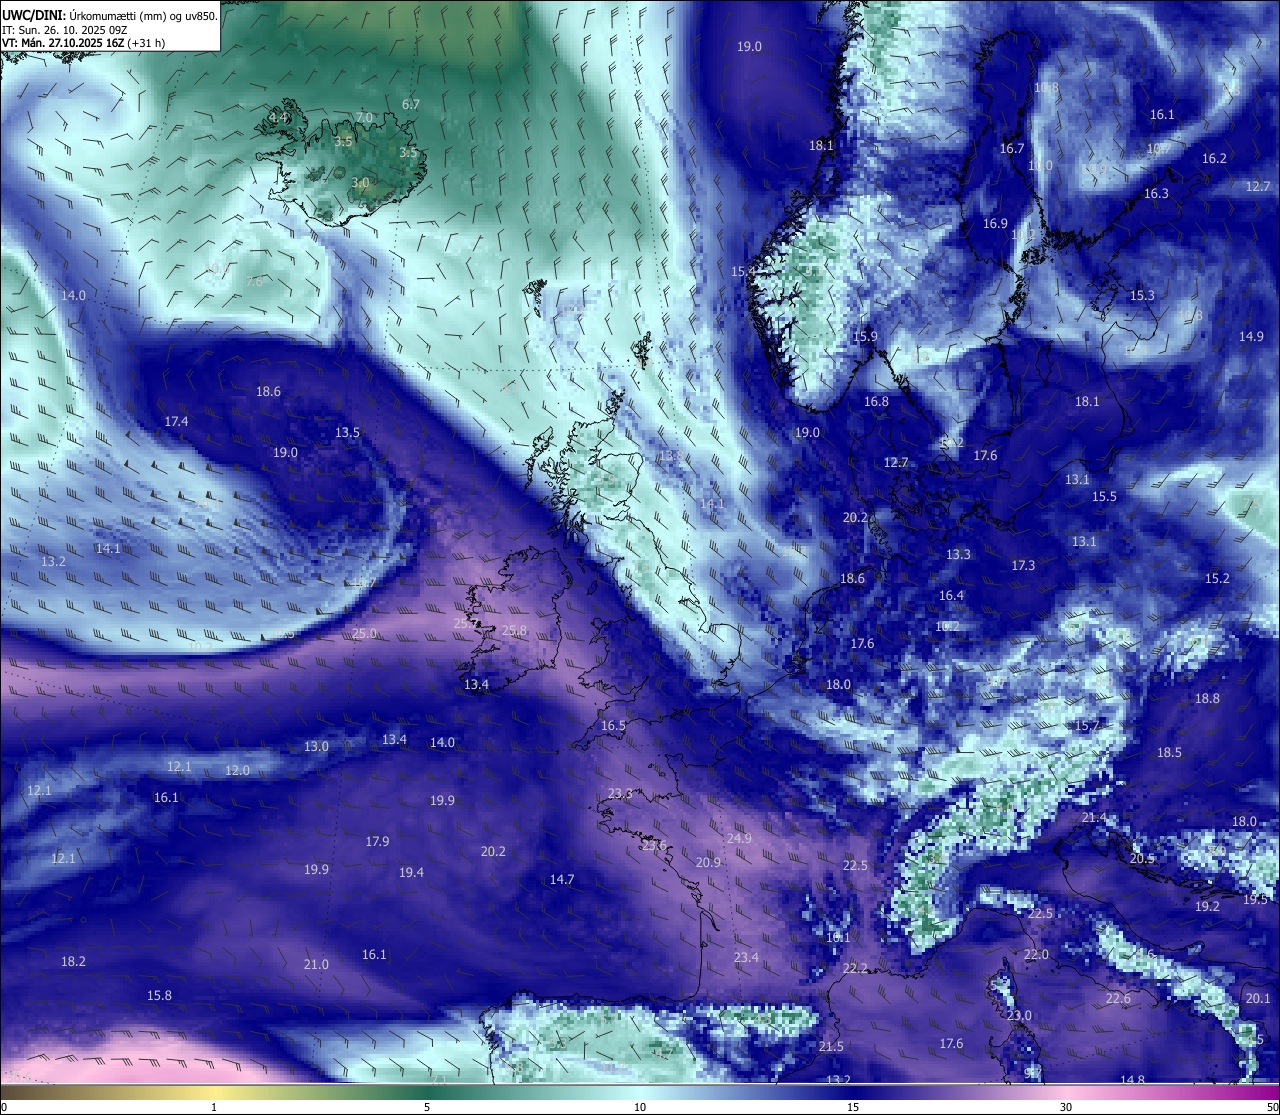Click the 20.1 map value
Viewport: 1280px width, 1115px height.
[x=1258, y=998]
